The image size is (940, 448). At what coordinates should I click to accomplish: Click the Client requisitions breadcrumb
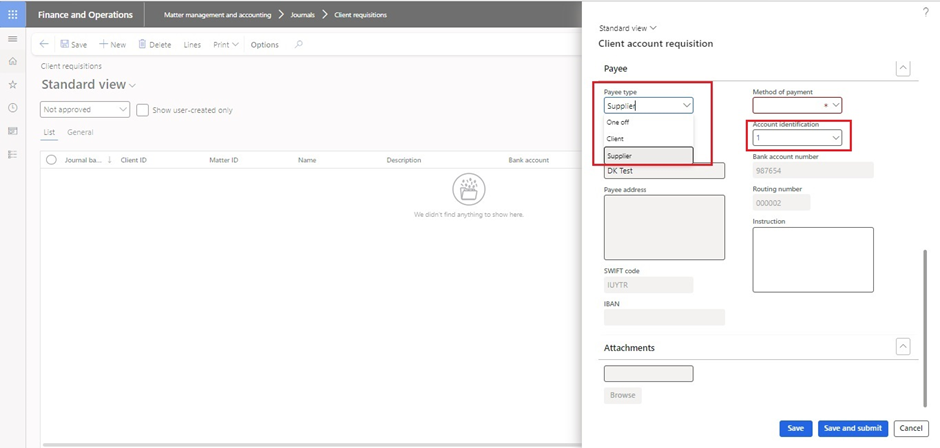coord(360,15)
